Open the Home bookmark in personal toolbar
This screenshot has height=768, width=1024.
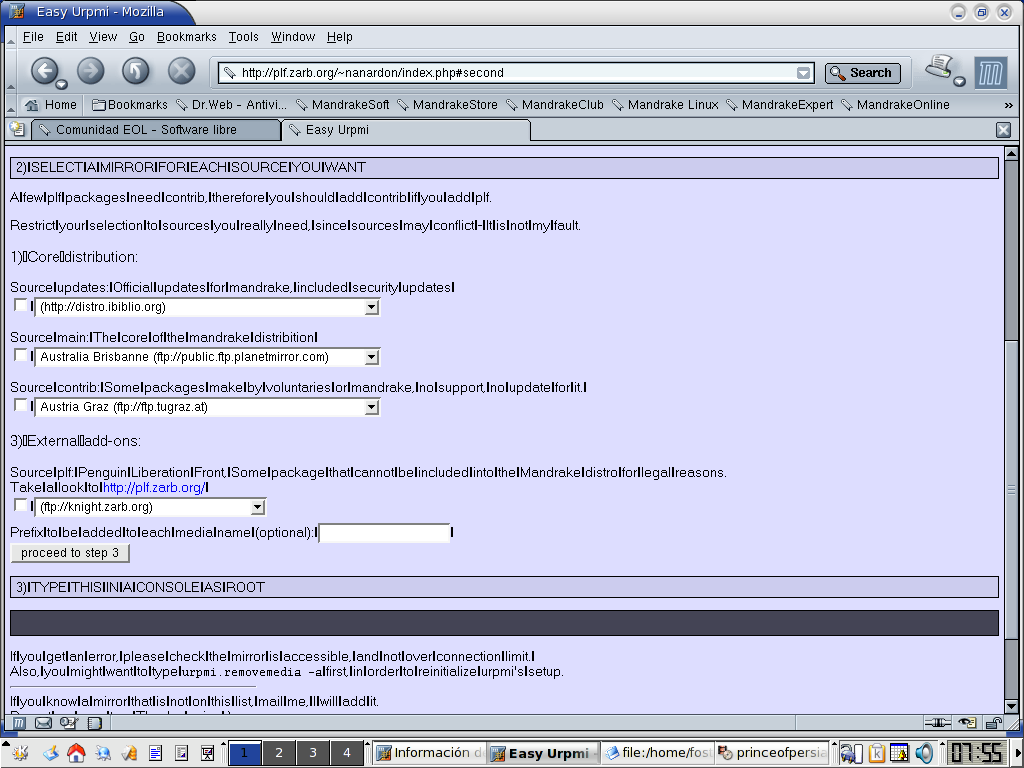pyautogui.click(x=50, y=104)
